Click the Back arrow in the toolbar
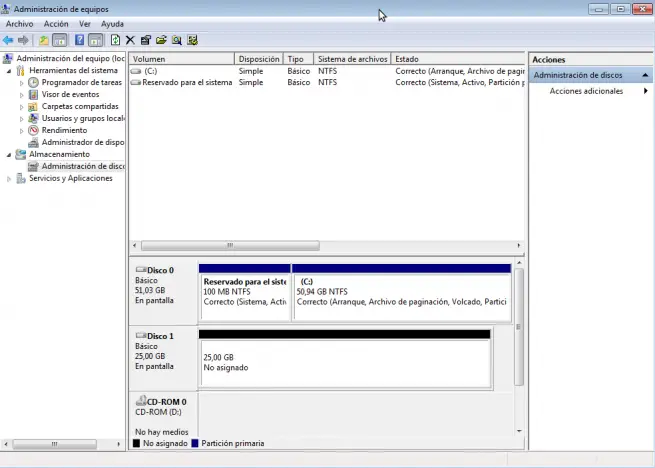655x468 pixels. 8,40
